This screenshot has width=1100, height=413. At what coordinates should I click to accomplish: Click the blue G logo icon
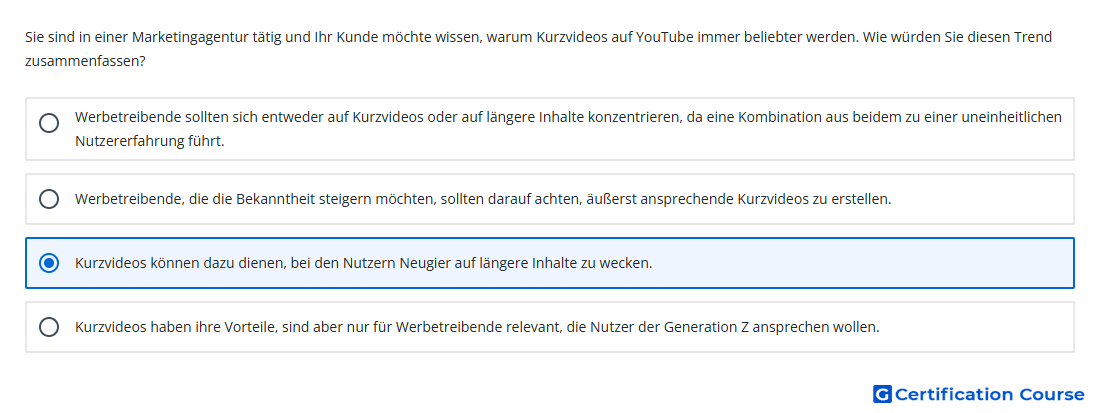tap(882, 394)
